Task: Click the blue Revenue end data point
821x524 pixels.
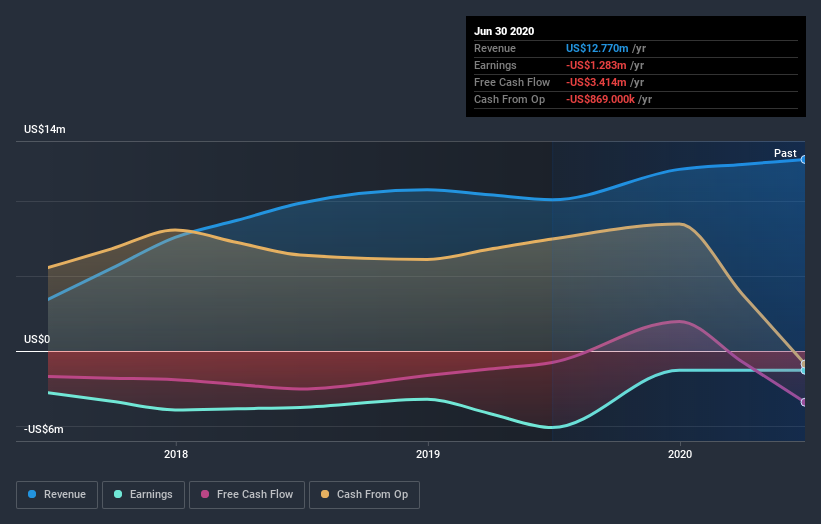Action: pyautogui.click(x=804, y=160)
